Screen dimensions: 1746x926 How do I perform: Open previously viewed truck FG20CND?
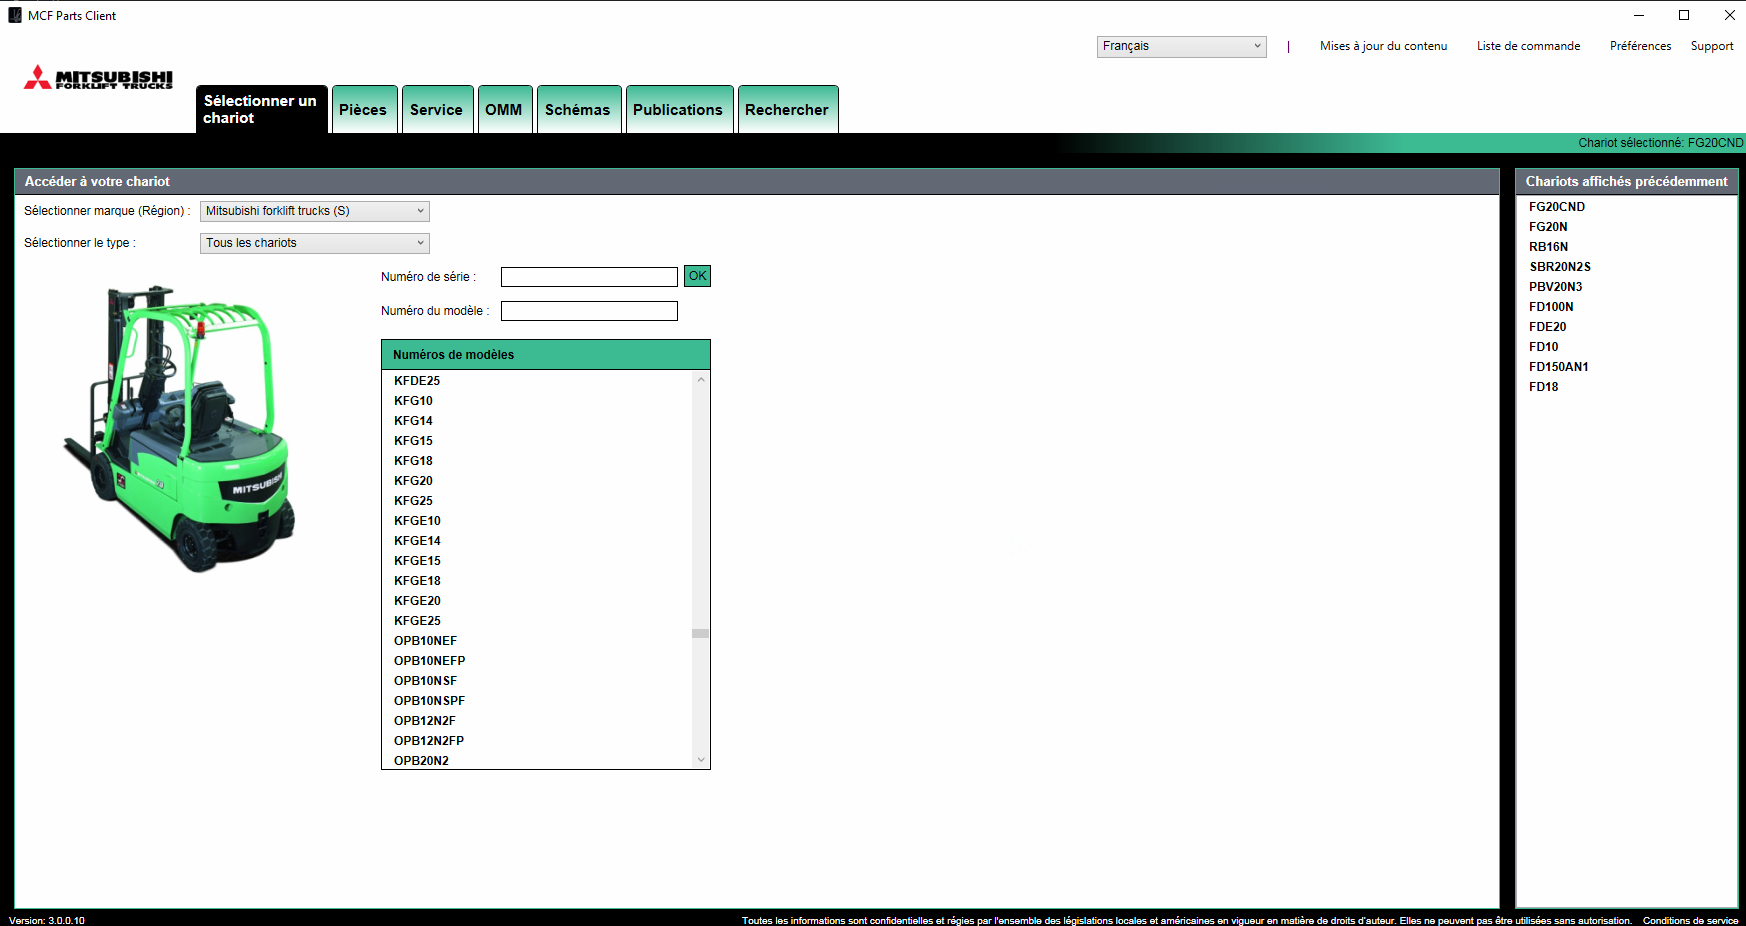(x=1556, y=207)
